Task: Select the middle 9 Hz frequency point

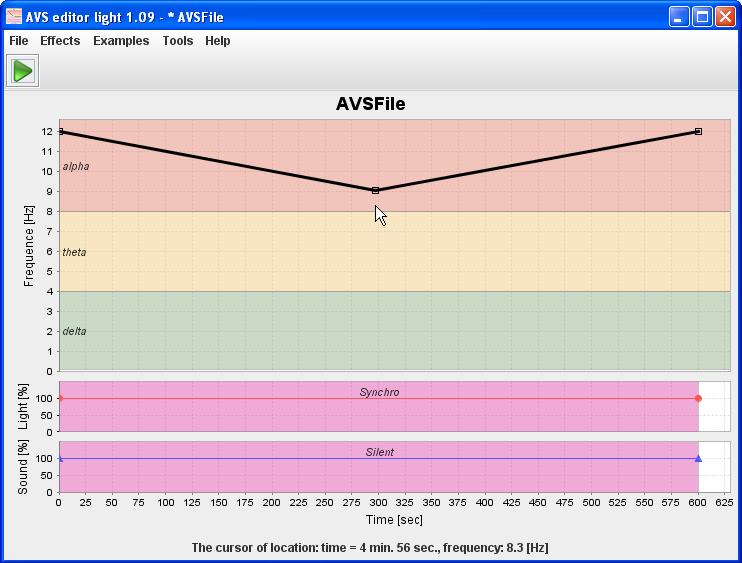Action: (375, 190)
